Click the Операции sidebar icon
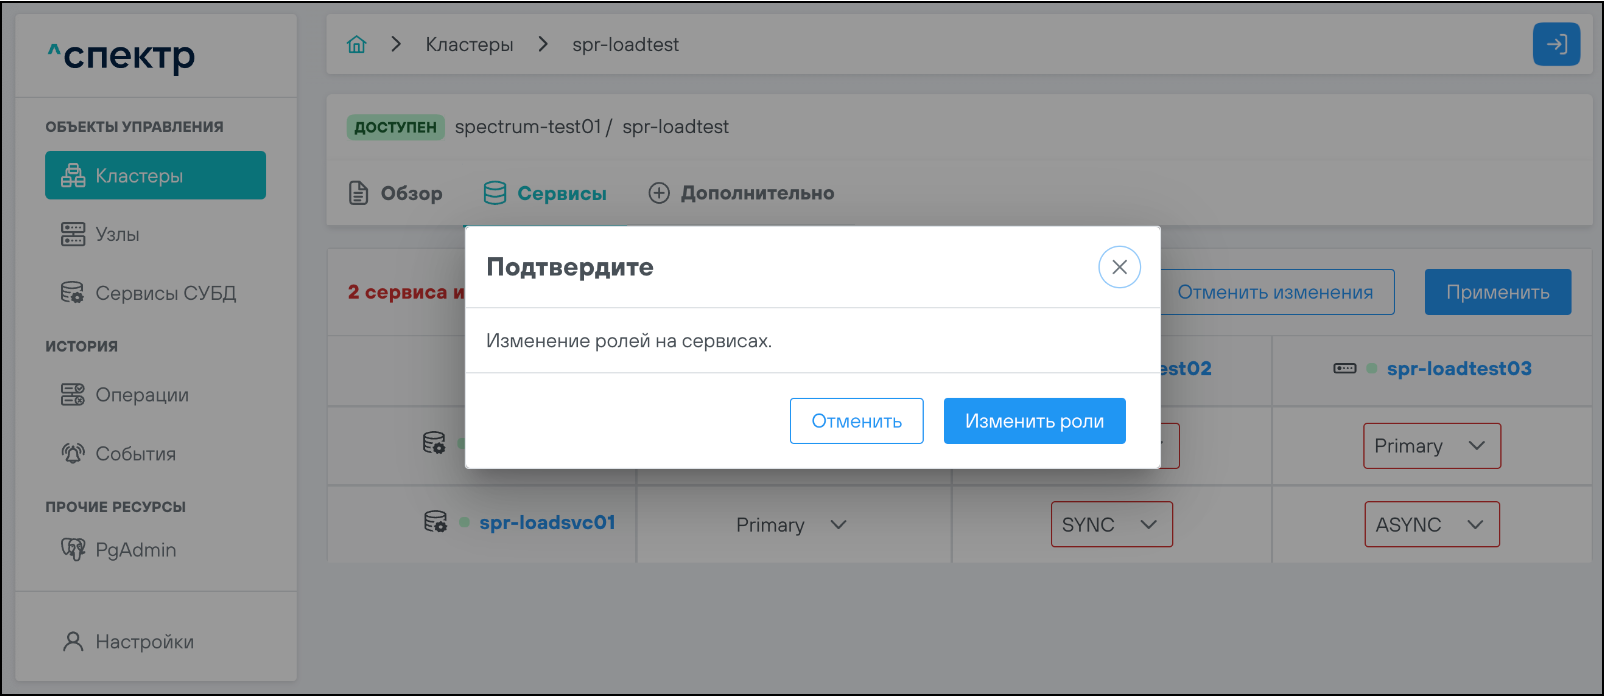This screenshot has height=696, width=1604. [73, 395]
